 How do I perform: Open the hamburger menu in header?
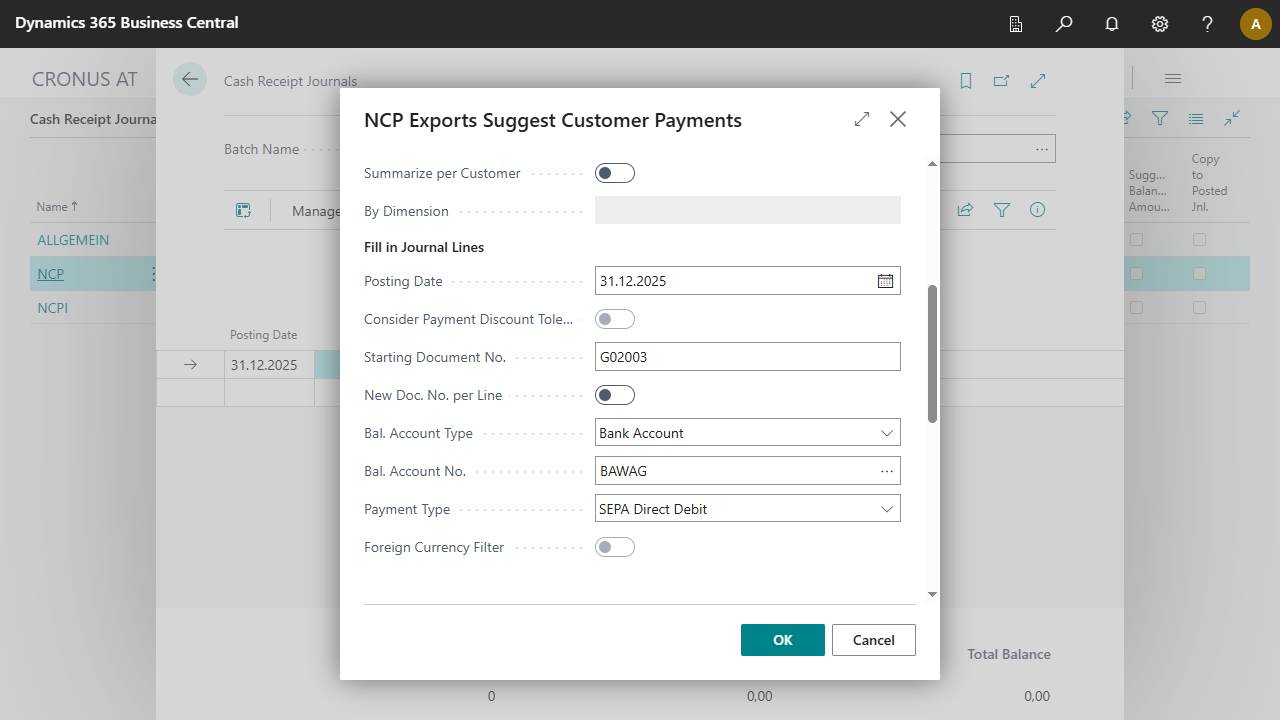coord(1173,78)
